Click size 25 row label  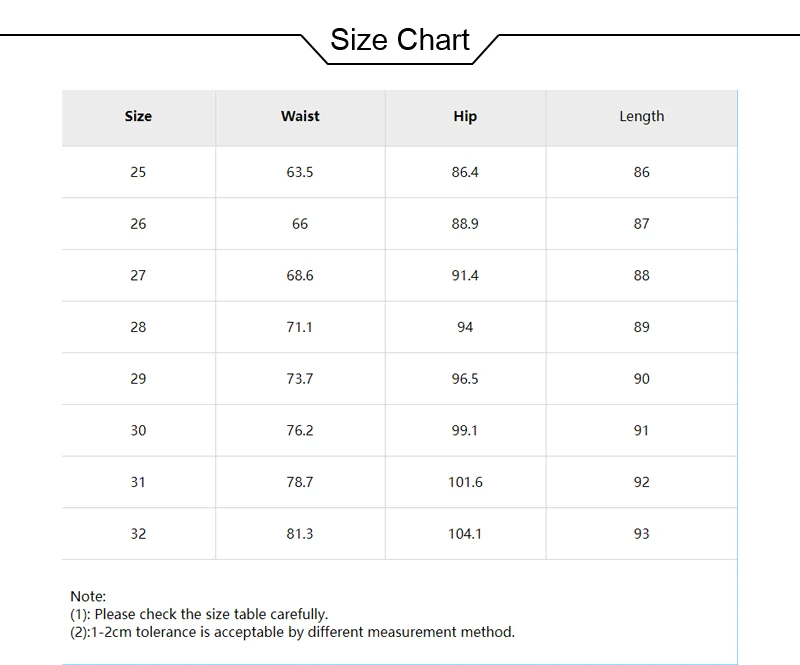coord(138,172)
